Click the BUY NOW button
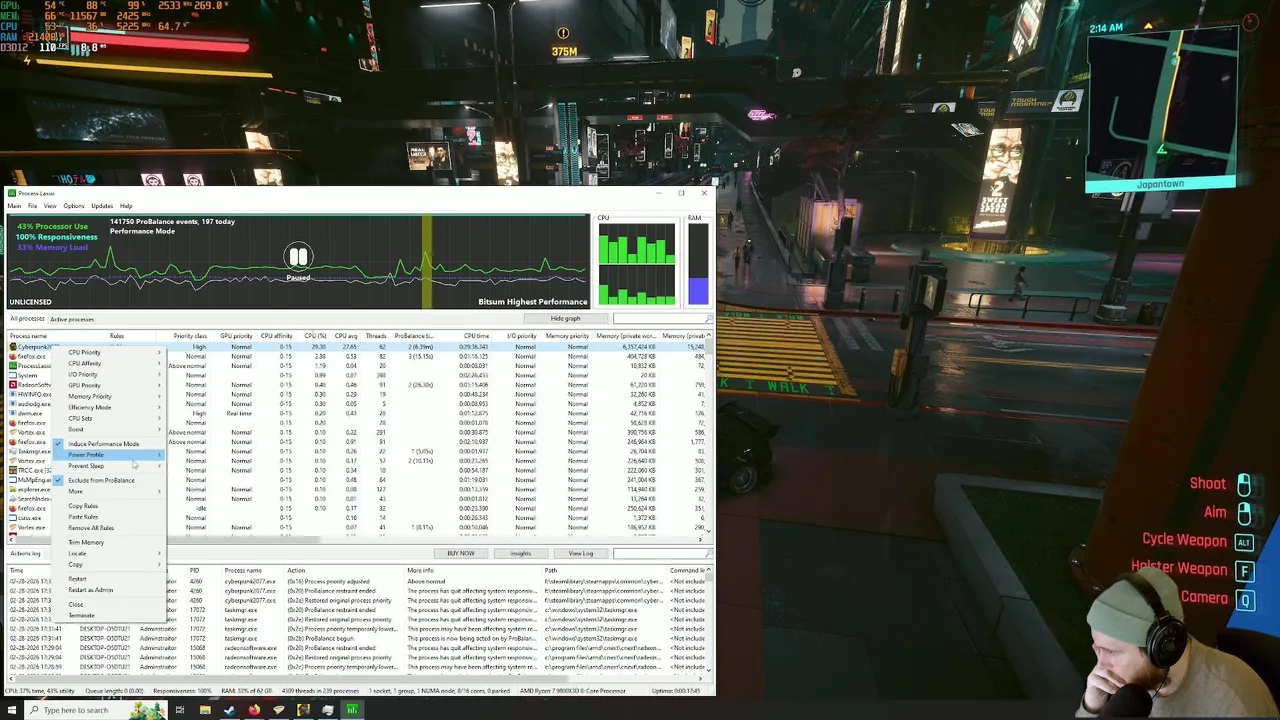Image resolution: width=1280 pixels, height=720 pixels. click(x=461, y=553)
